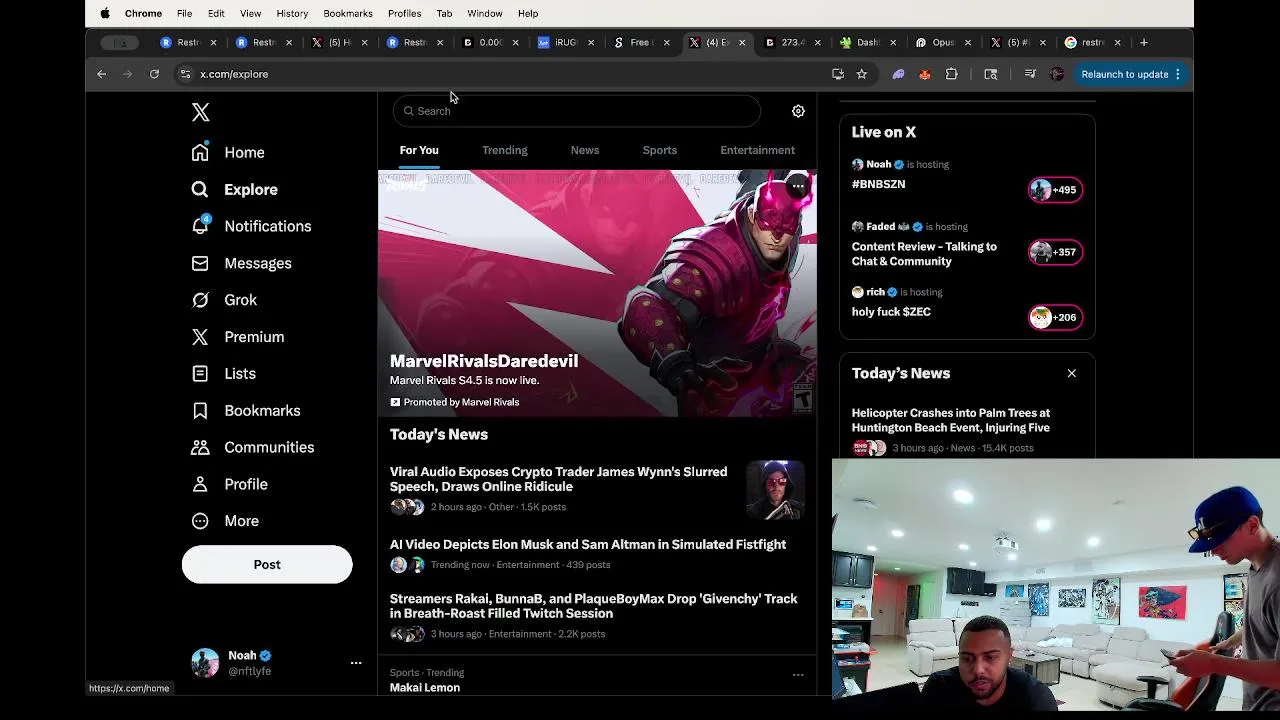Image resolution: width=1280 pixels, height=720 pixels.
Task: Bookmark this page with the star icon
Action: click(861, 74)
